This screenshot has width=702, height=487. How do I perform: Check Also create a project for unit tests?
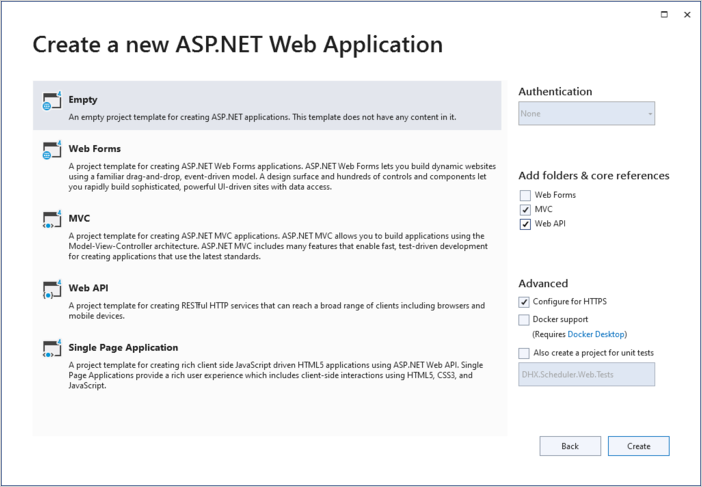pos(525,353)
